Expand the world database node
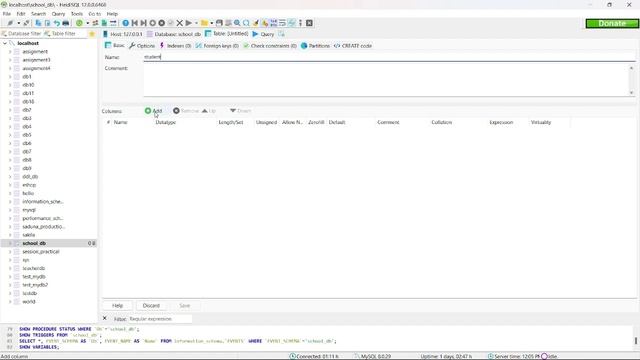640x360 pixels. [10, 302]
